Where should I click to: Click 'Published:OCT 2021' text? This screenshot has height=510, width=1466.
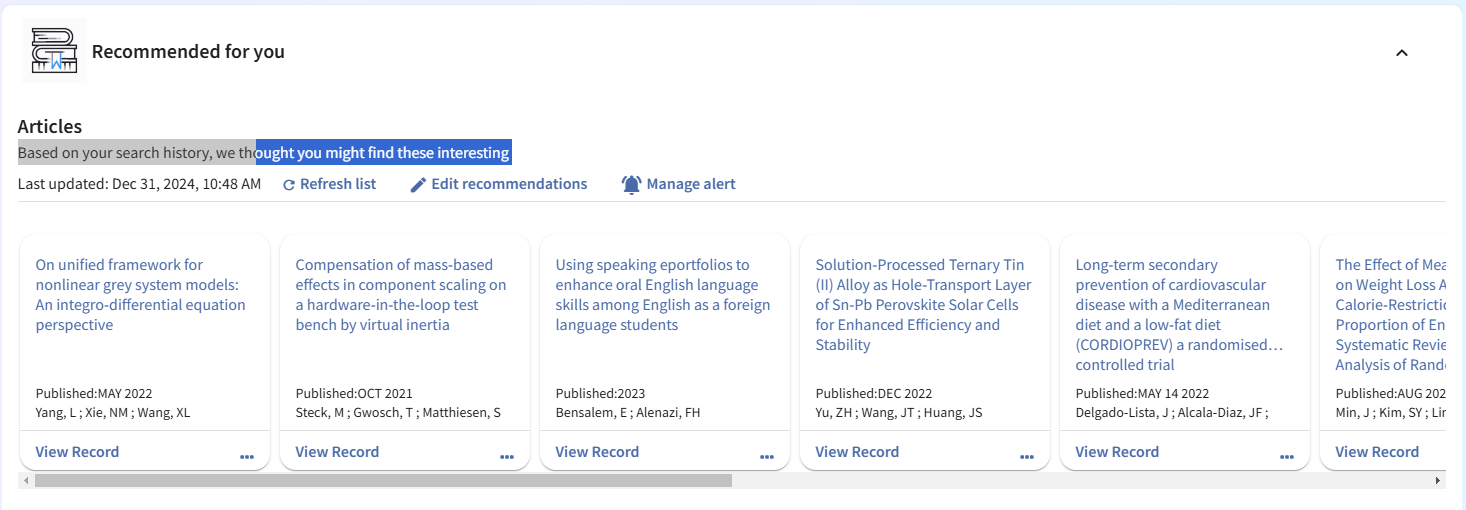(x=354, y=394)
